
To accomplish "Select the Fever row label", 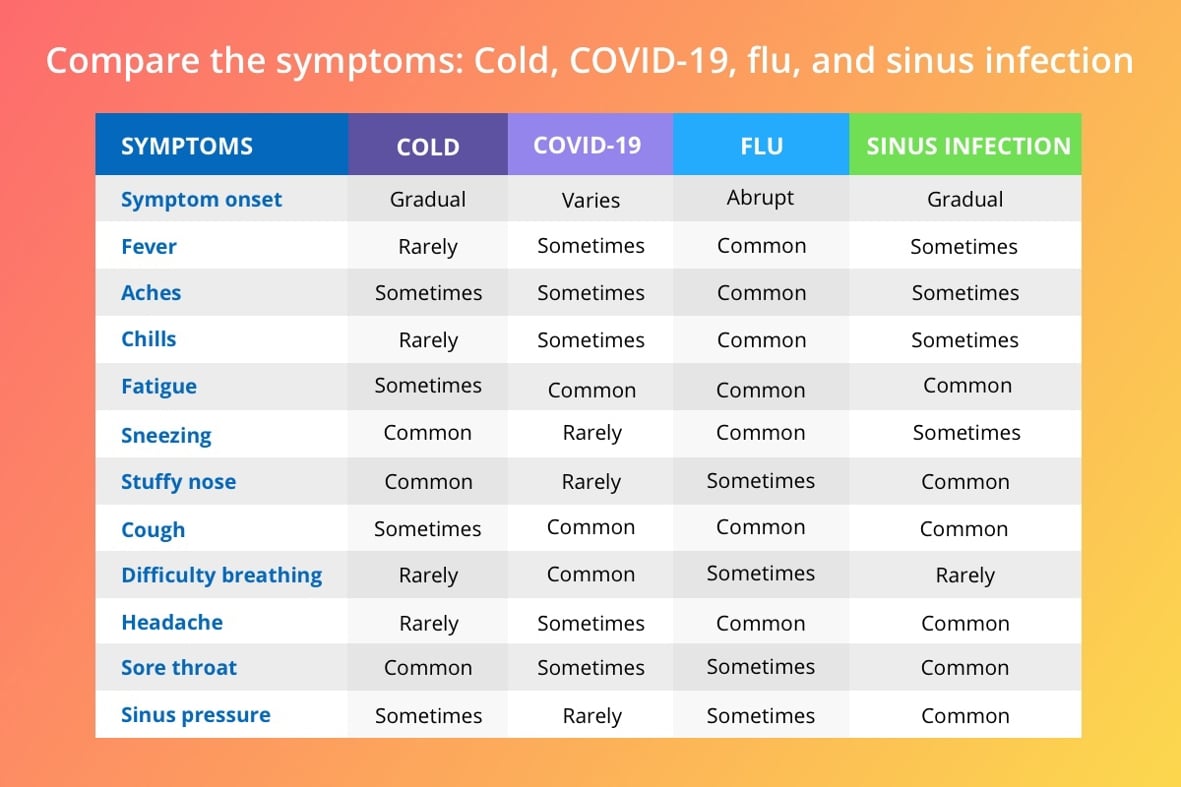I will pos(148,246).
